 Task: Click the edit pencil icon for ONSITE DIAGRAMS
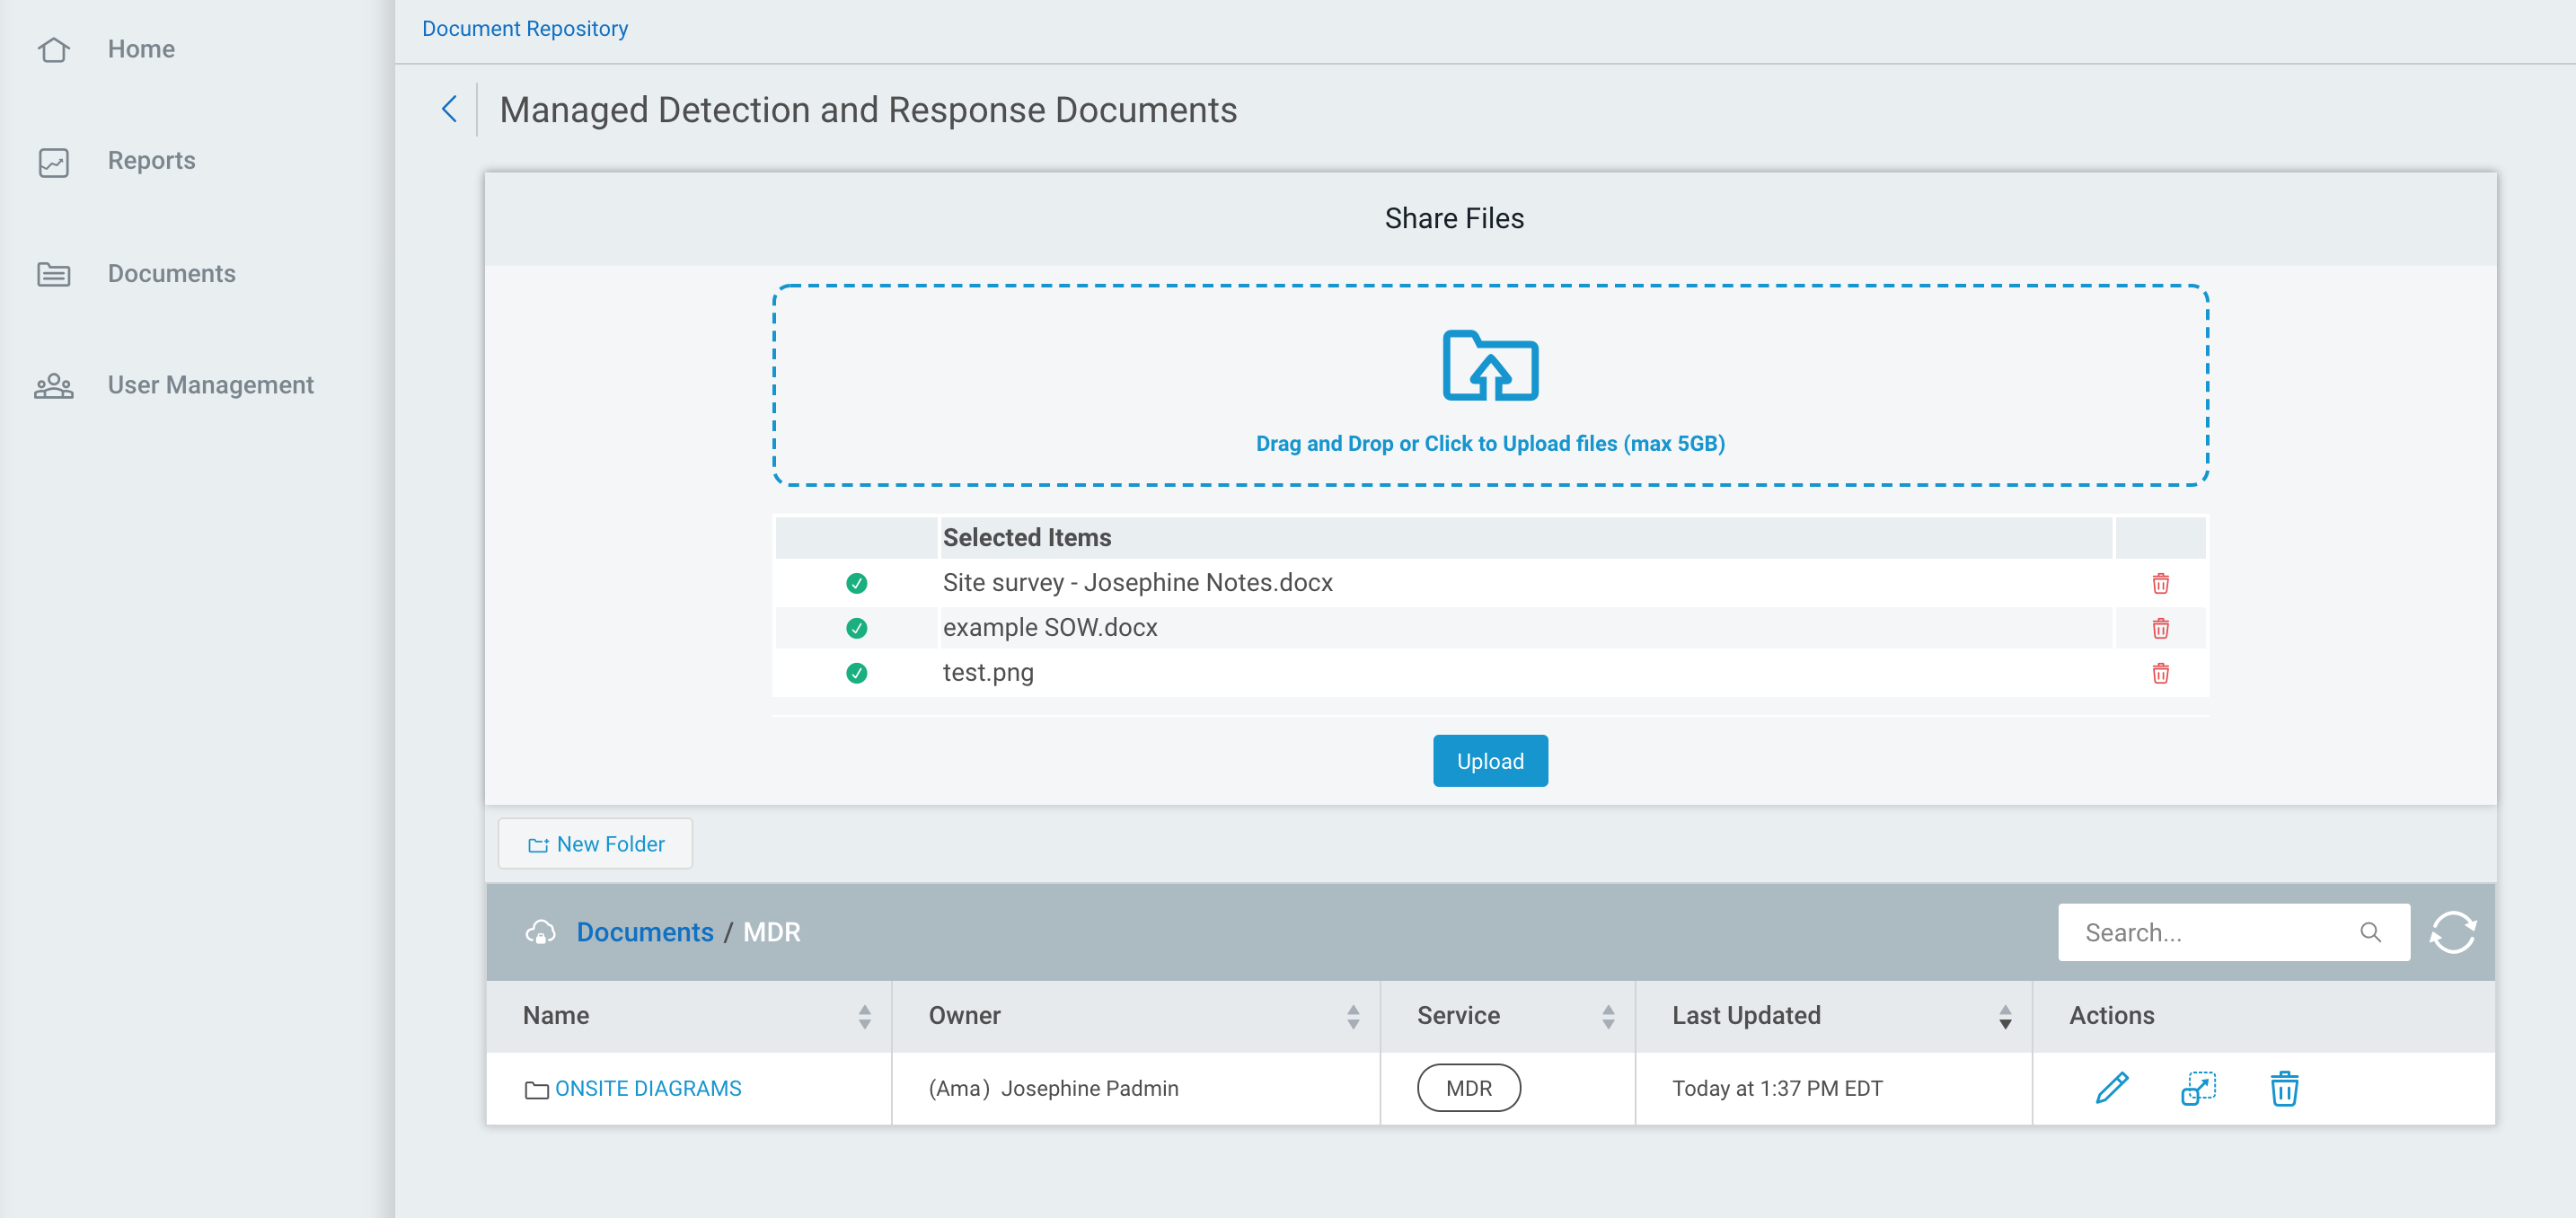pos(2113,1088)
